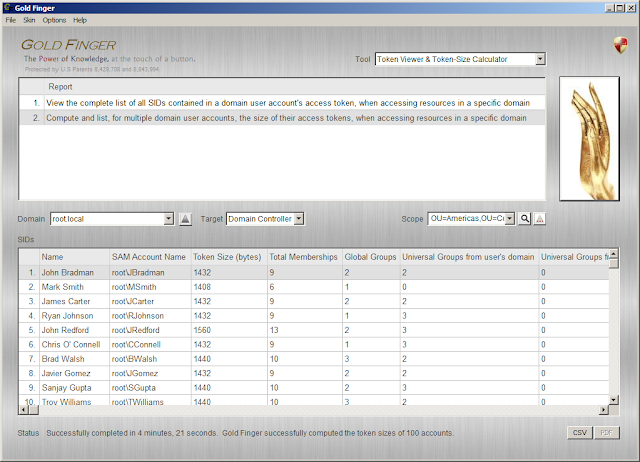Click the disabled PDF button
The image size is (640, 462).
point(607,433)
